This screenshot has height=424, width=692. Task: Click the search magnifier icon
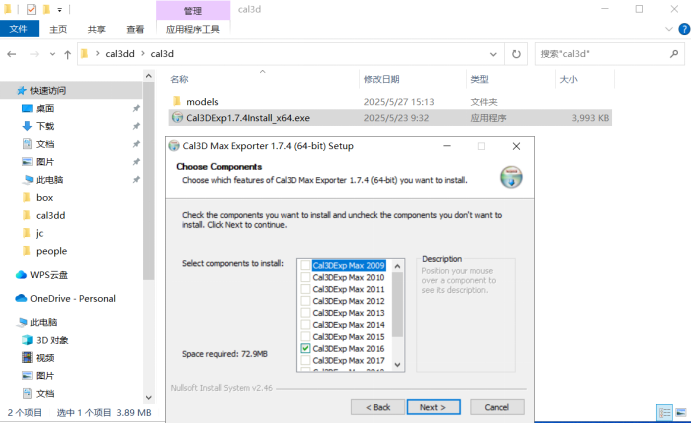click(674, 54)
